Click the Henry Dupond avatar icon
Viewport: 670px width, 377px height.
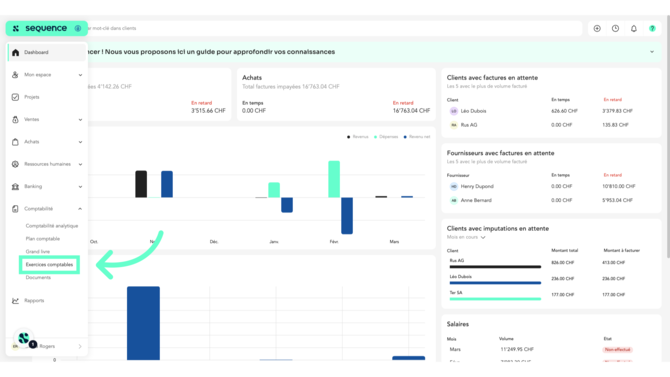point(454,186)
